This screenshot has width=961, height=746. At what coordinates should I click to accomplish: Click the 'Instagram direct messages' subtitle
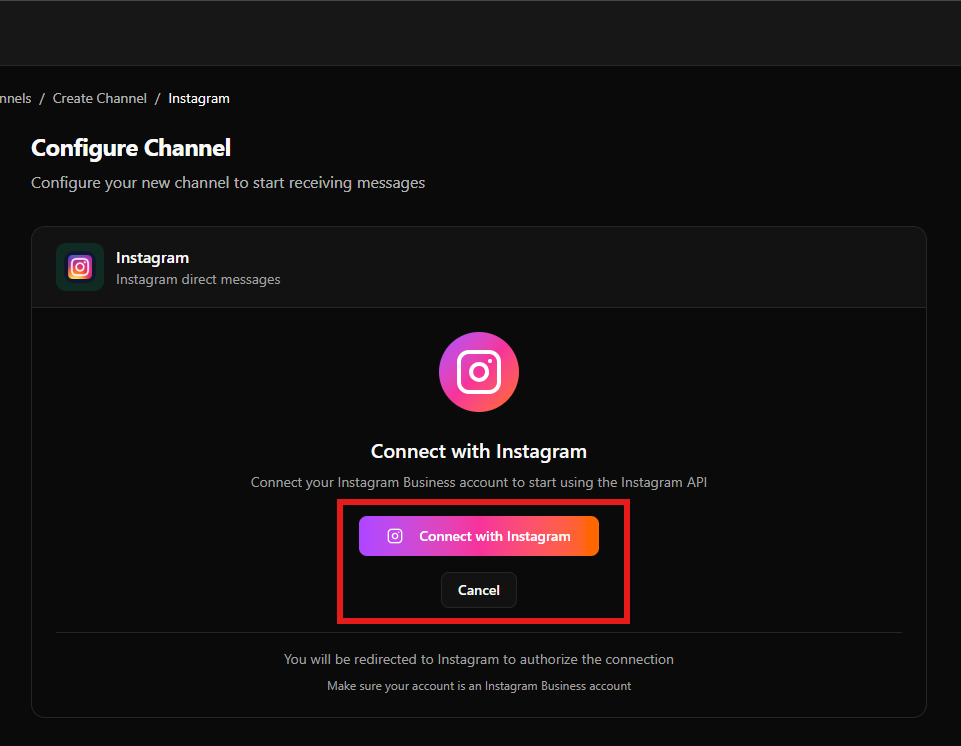198,280
